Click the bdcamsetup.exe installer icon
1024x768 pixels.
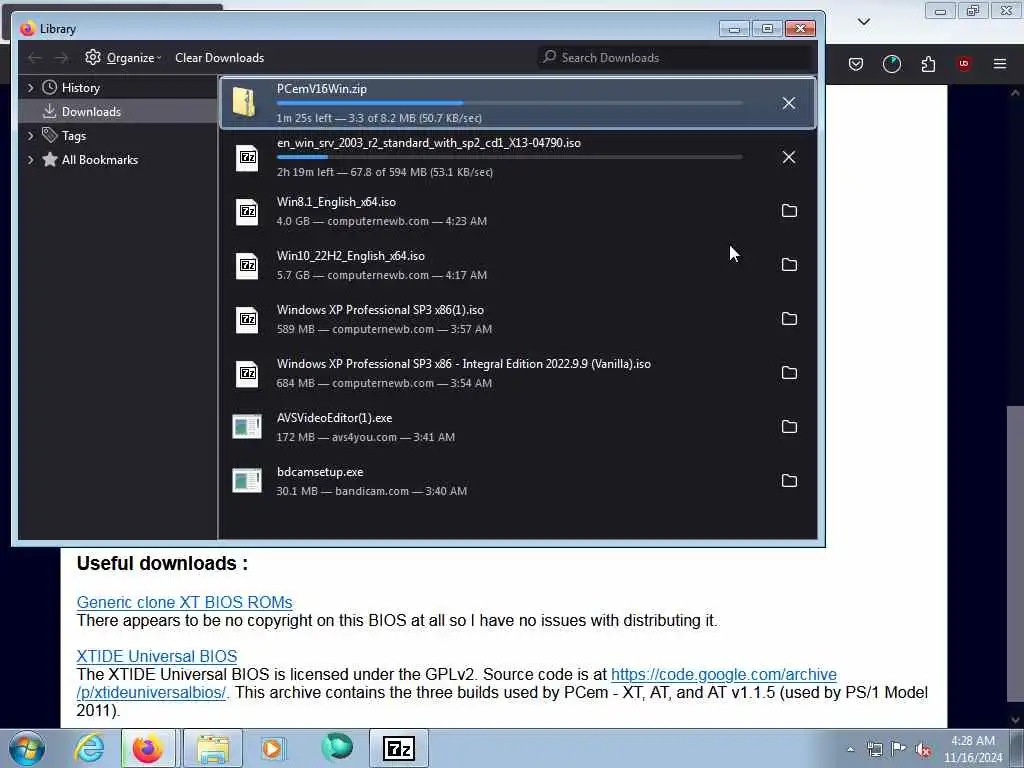(x=247, y=481)
